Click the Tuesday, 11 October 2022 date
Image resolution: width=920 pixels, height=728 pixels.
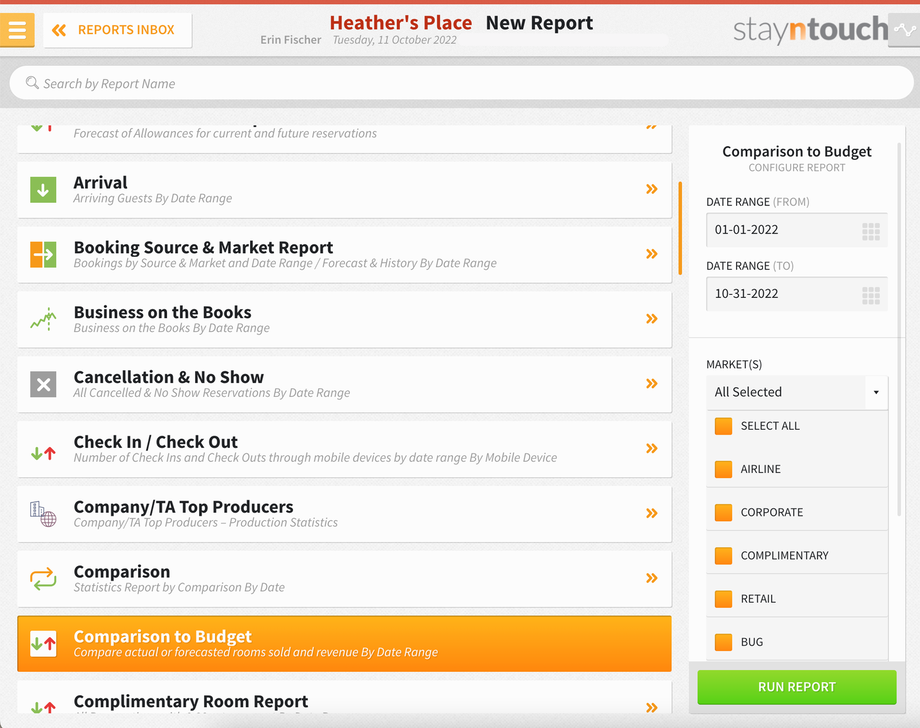[x=394, y=40]
